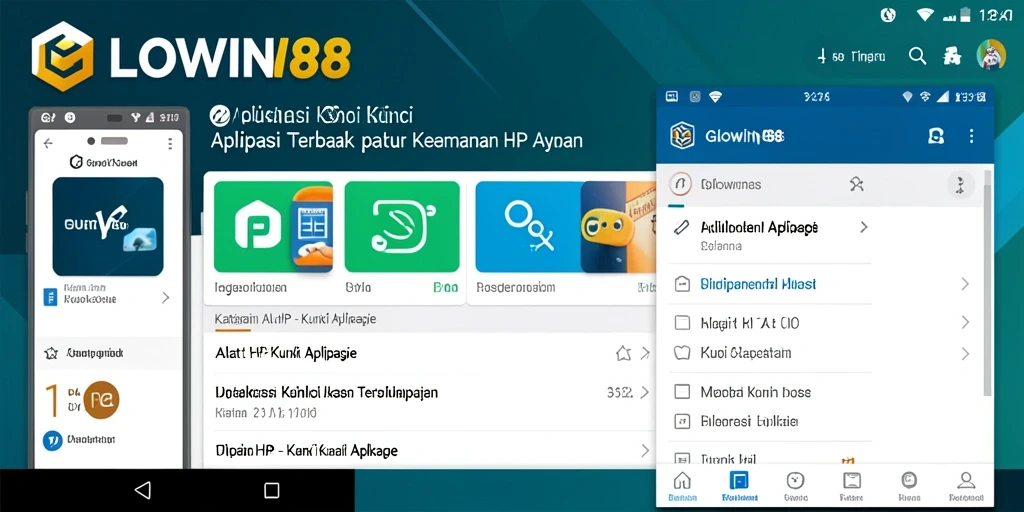Open Blidipanendil Hloast blue link text
The height and width of the screenshot is (512, 1024).
(x=758, y=284)
